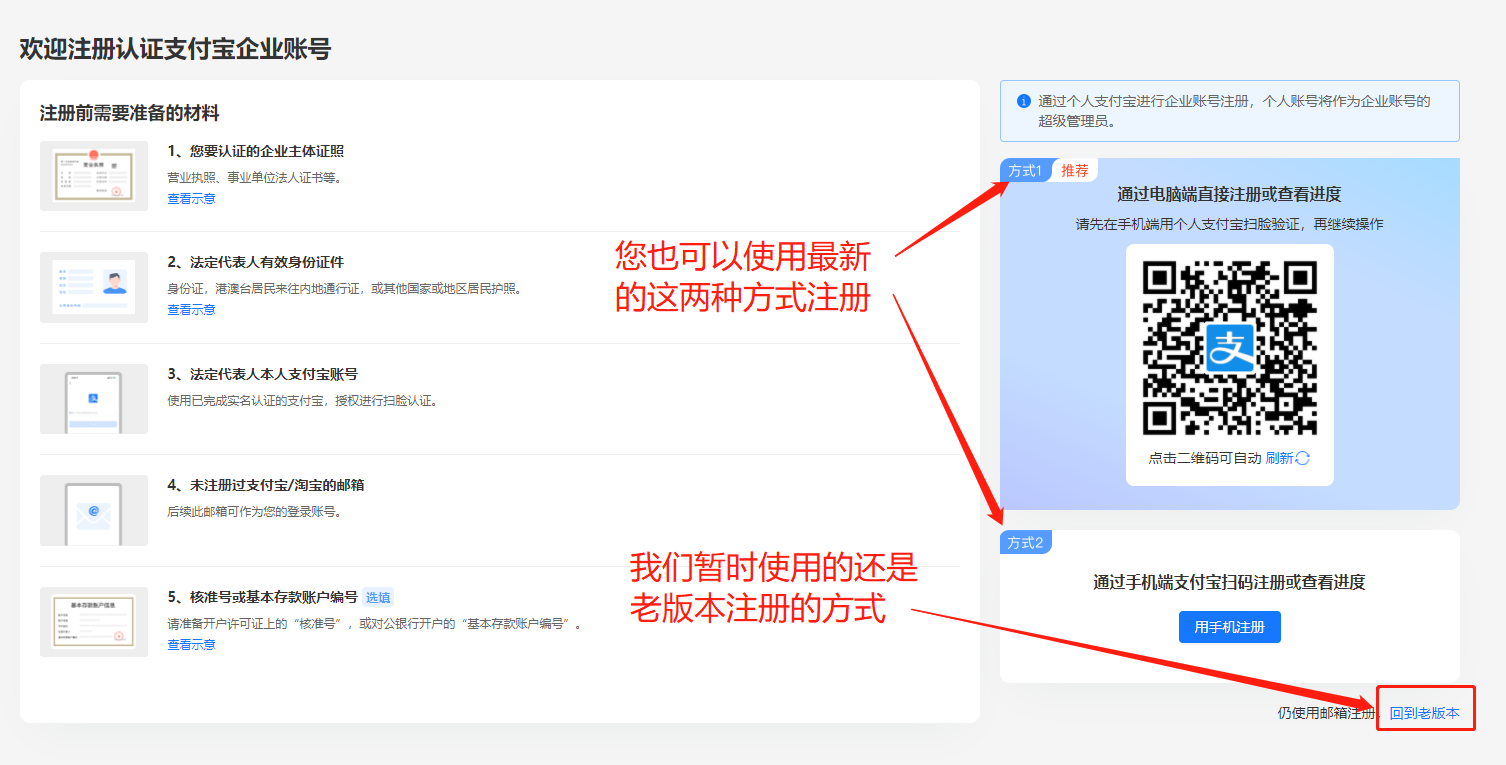Click the Alipay QR code
The height and width of the screenshot is (765, 1506).
(1229, 348)
